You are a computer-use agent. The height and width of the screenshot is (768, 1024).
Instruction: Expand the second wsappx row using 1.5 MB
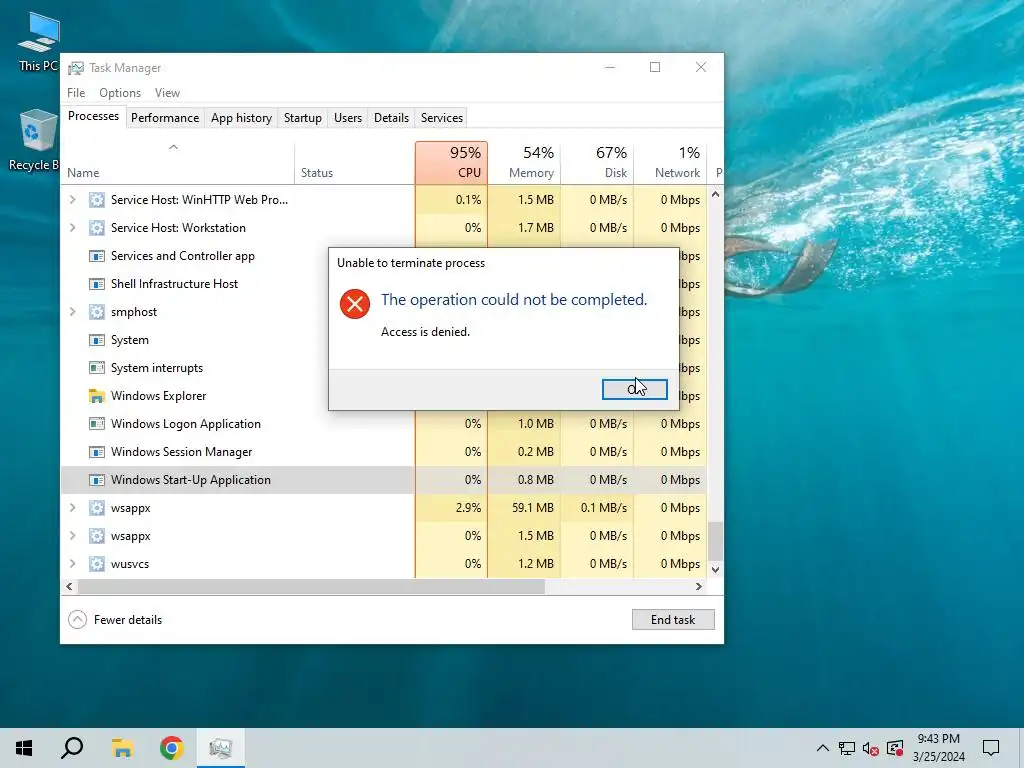click(72, 536)
